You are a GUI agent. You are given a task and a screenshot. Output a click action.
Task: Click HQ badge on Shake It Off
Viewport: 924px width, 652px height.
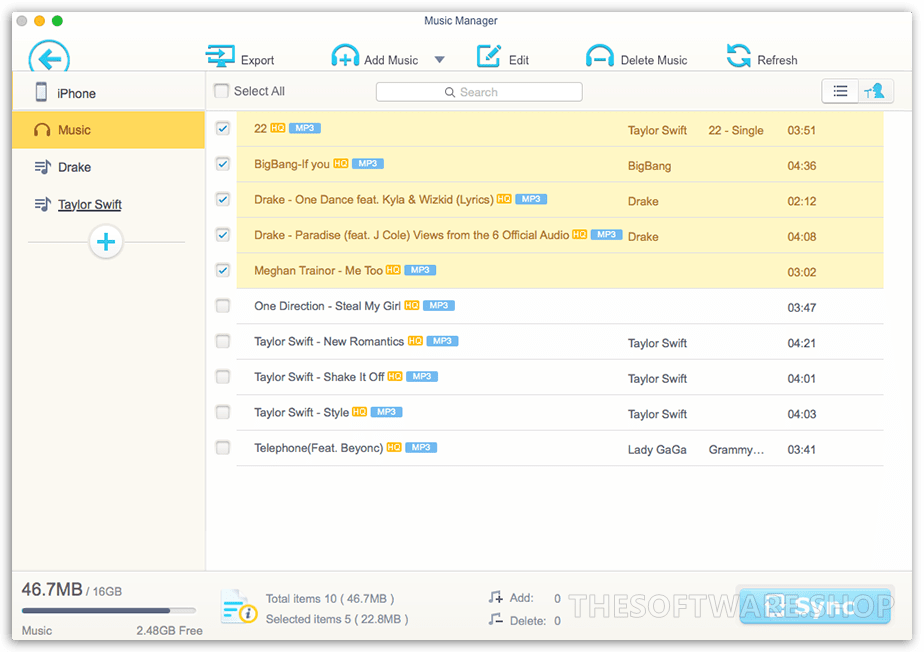click(395, 376)
